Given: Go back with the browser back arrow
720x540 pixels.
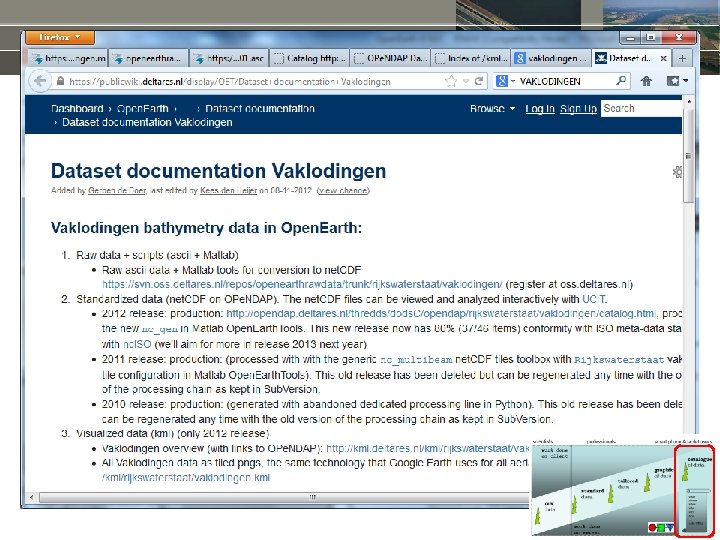Looking at the screenshot, I should tap(40, 81).
